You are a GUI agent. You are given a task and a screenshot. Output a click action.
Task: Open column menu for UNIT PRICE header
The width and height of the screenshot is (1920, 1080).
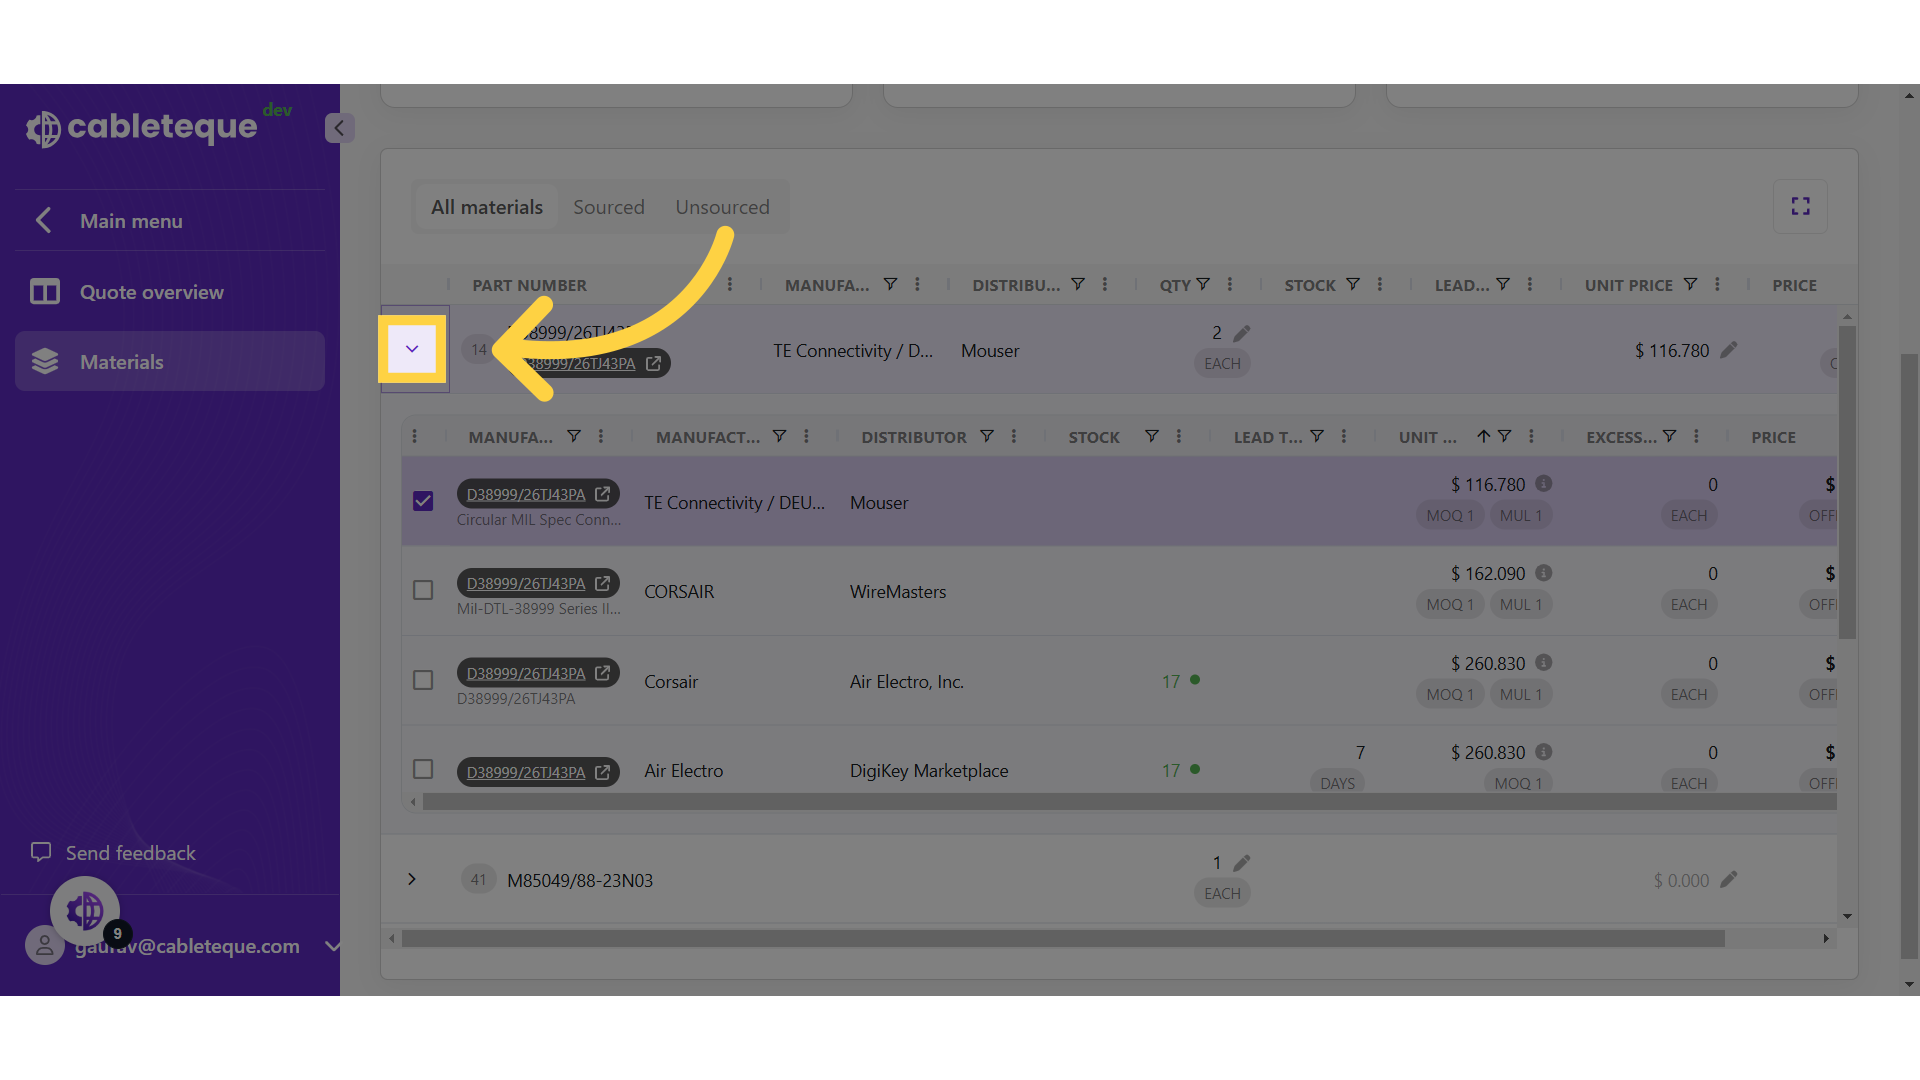coord(1717,284)
